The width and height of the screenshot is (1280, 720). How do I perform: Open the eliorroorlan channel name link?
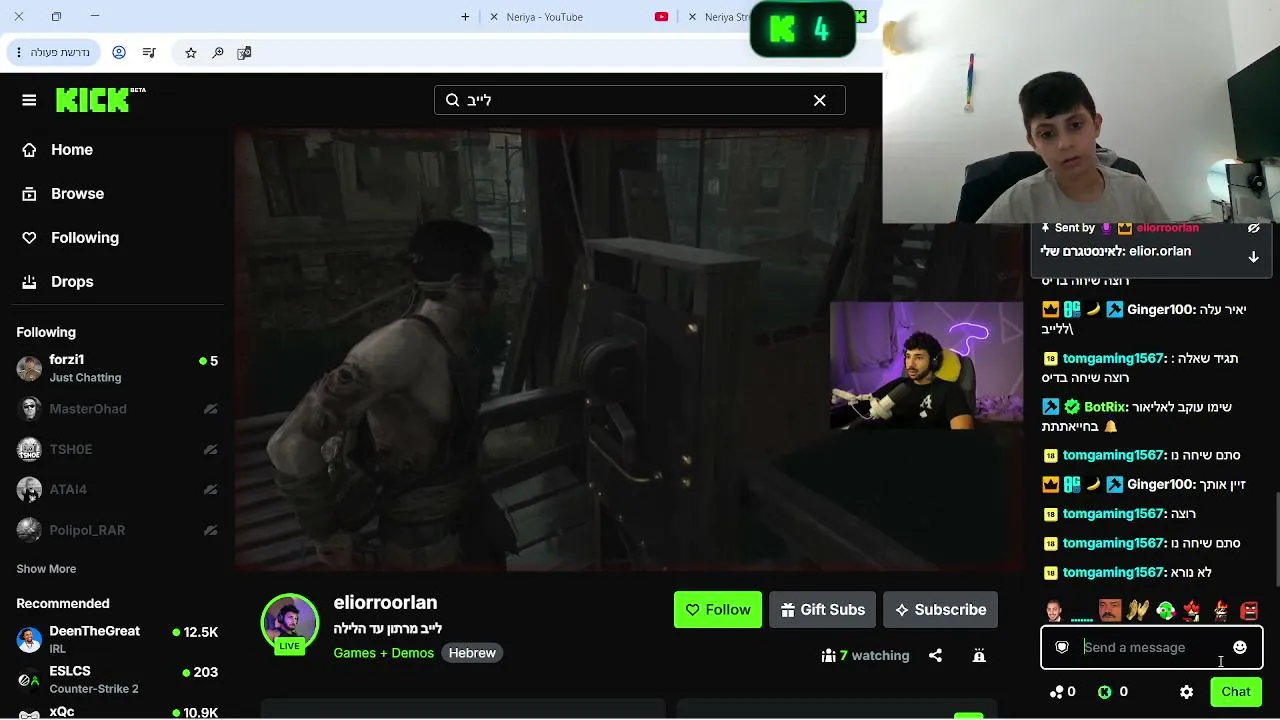pyautogui.click(x=385, y=603)
